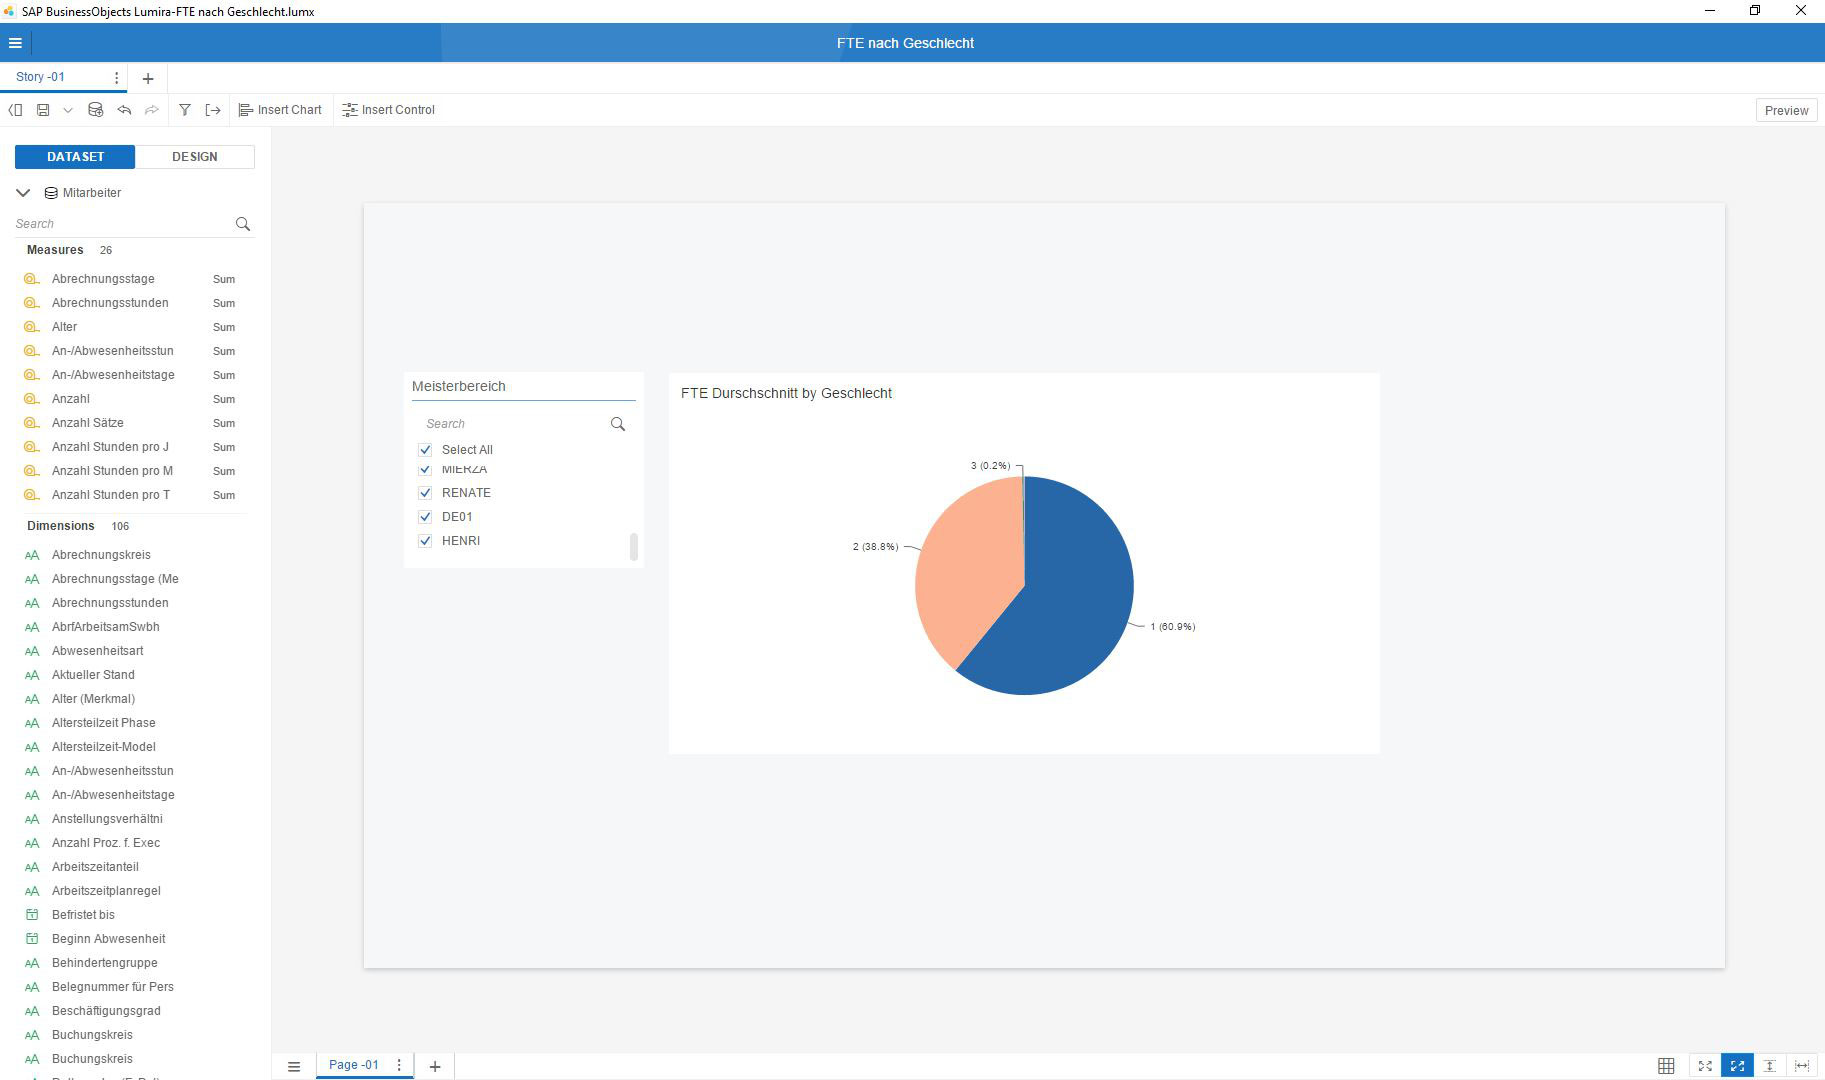Click Insert Chart

click(280, 110)
